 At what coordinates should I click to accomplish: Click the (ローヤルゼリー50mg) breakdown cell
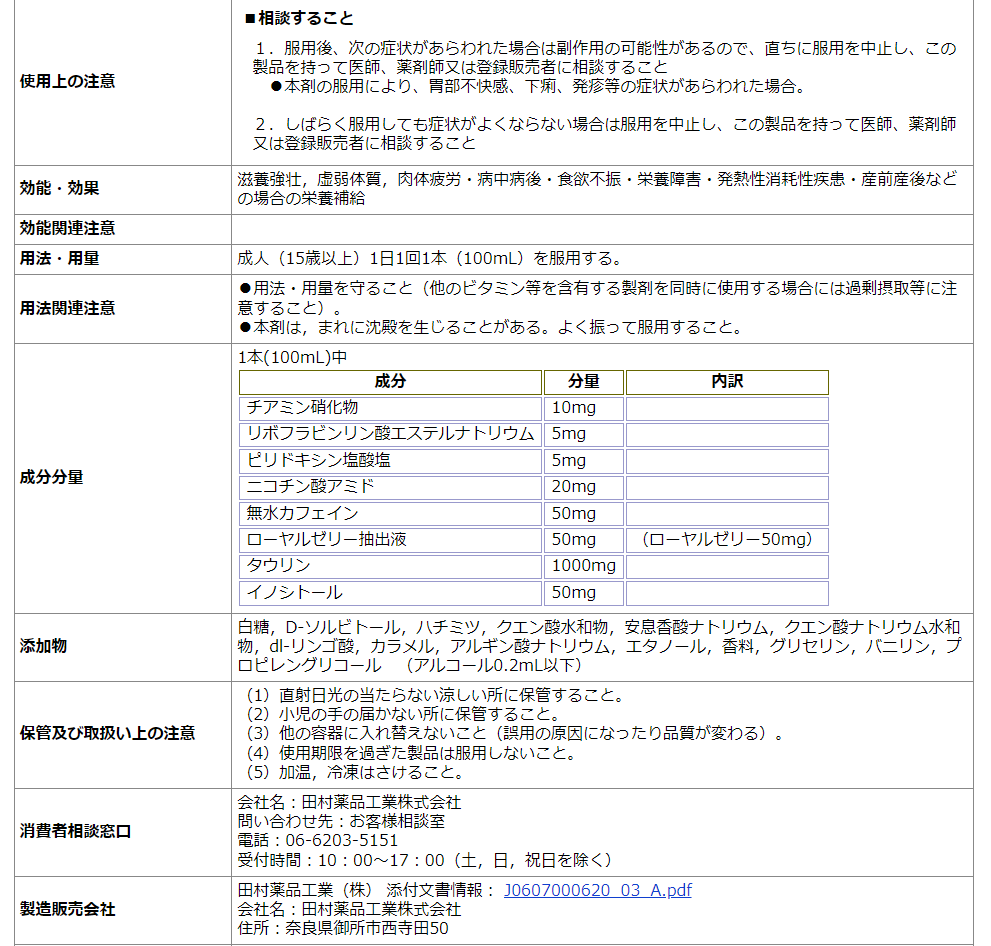click(x=727, y=540)
